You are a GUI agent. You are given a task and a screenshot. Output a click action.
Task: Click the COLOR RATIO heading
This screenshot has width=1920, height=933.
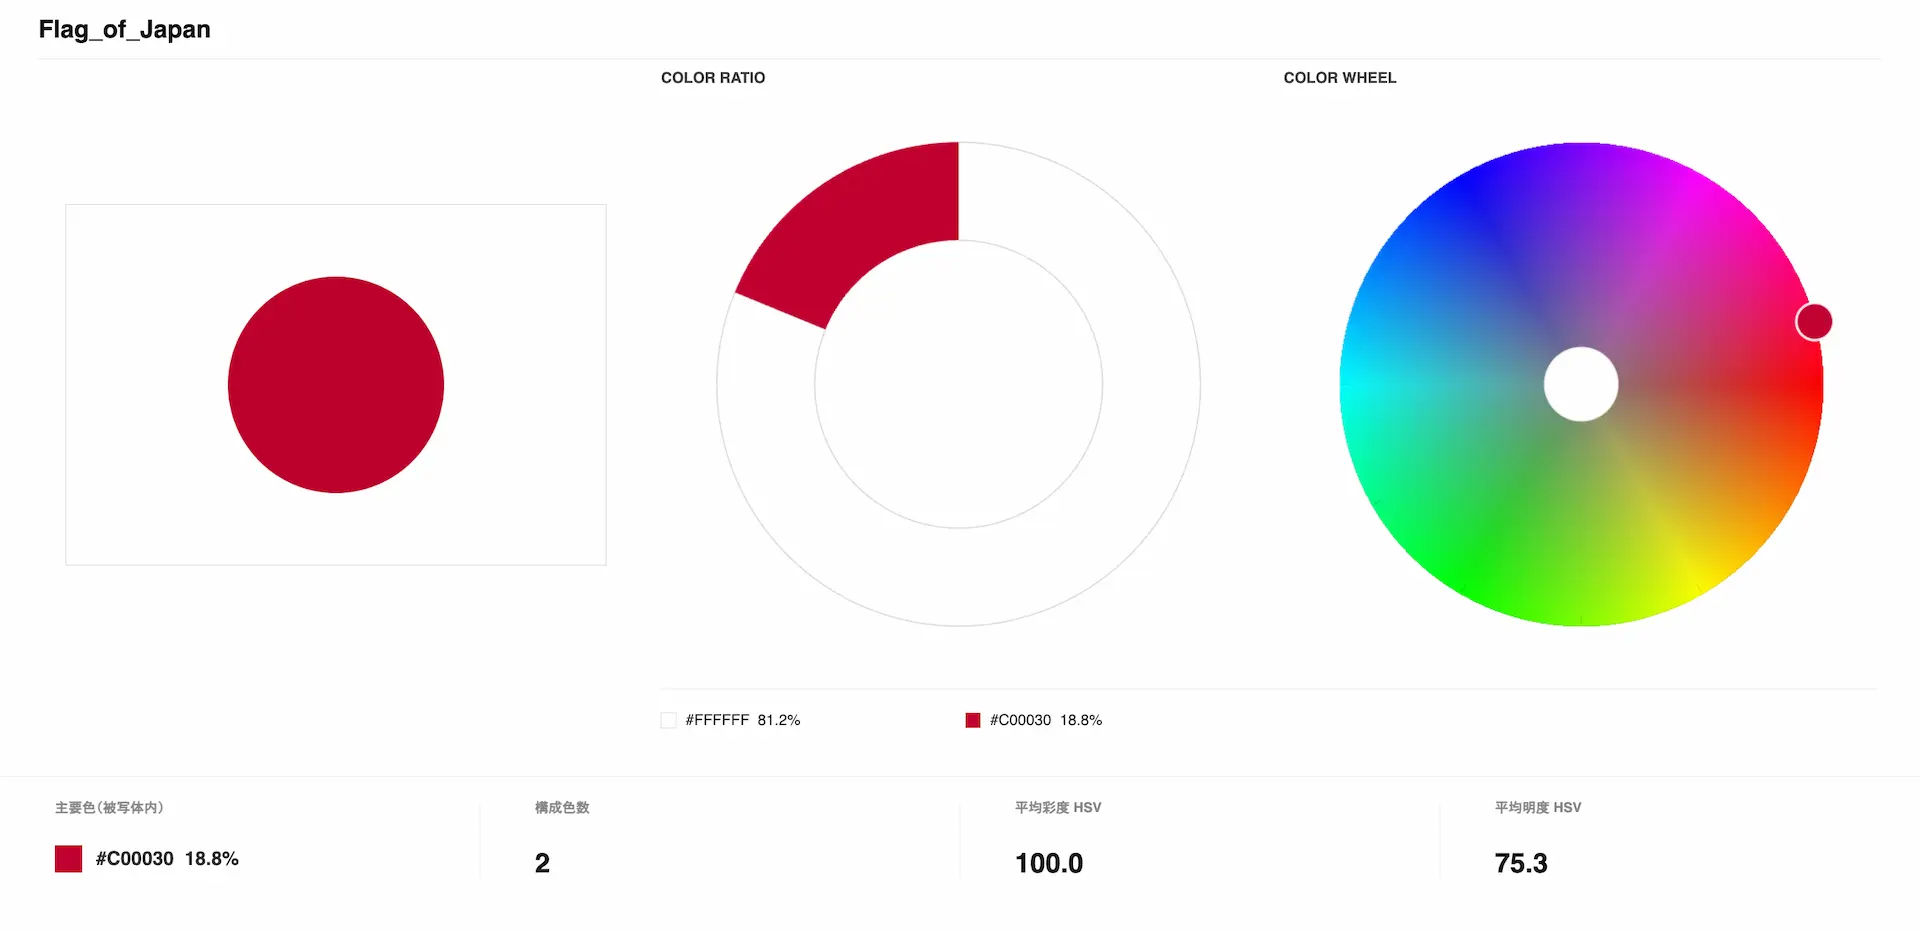point(713,78)
